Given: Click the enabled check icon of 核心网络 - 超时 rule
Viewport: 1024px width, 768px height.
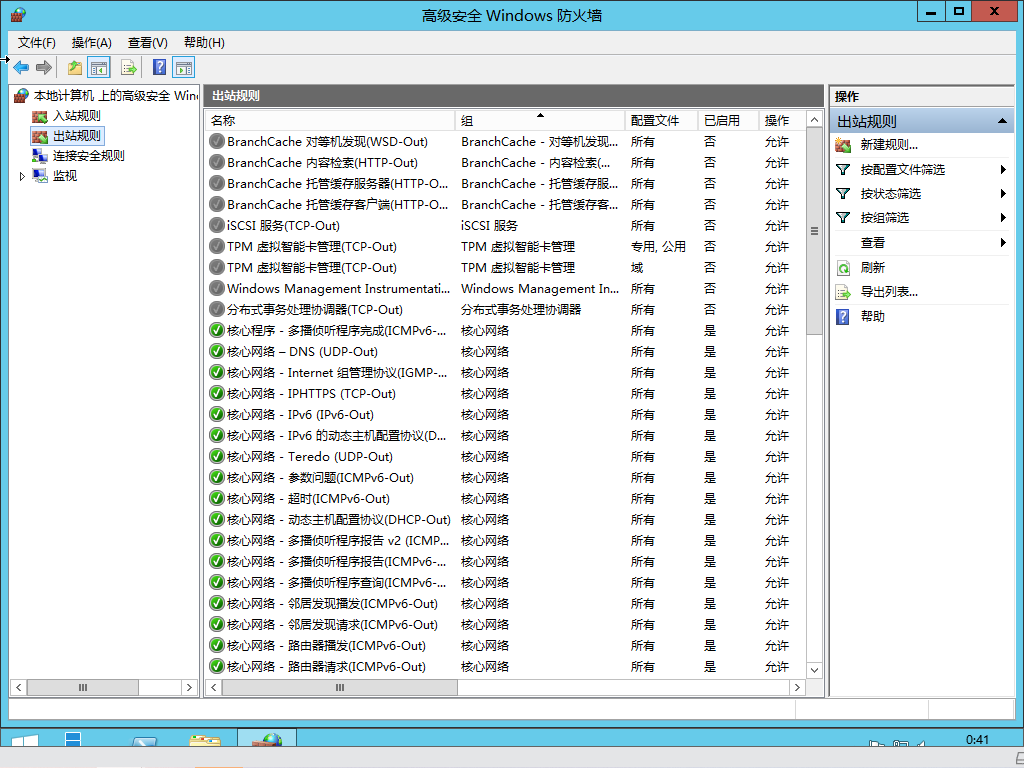Looking at the screenshot, I should tap(217, 499).
